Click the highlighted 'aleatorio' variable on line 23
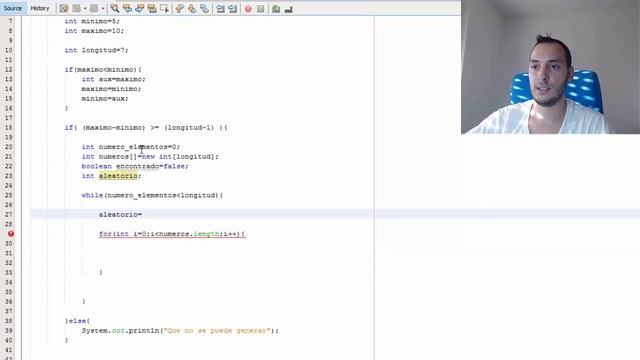This screenshot has width=640, height=360. tap(118, 176)
